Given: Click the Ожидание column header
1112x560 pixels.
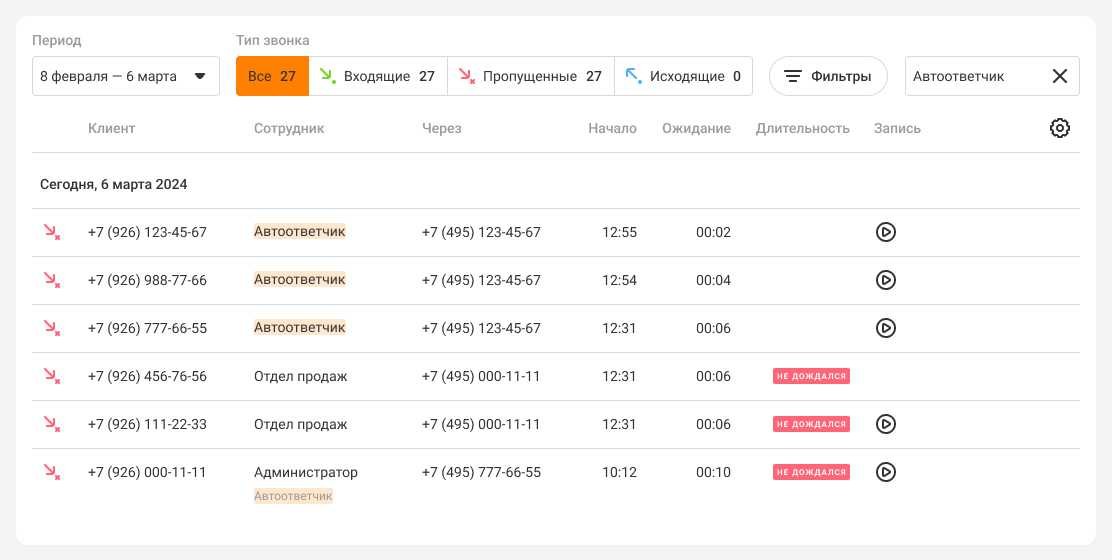Looking at the screenshot, I should pos(696,128).
